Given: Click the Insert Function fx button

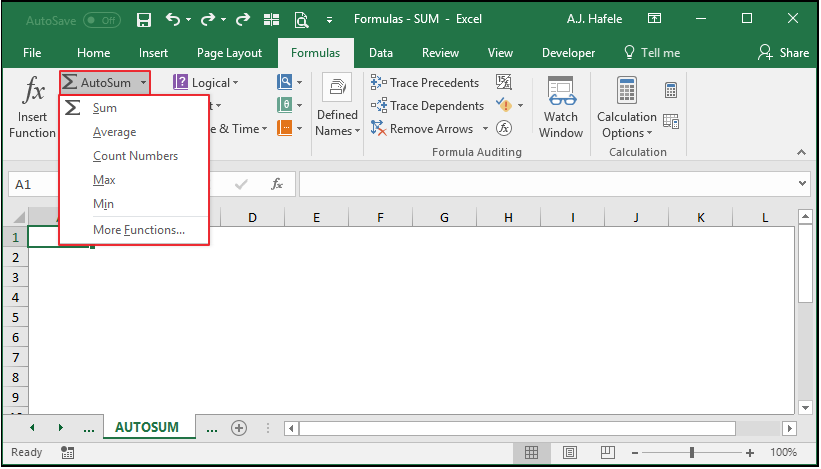Looking at the screenshot, I should (32, 107).
